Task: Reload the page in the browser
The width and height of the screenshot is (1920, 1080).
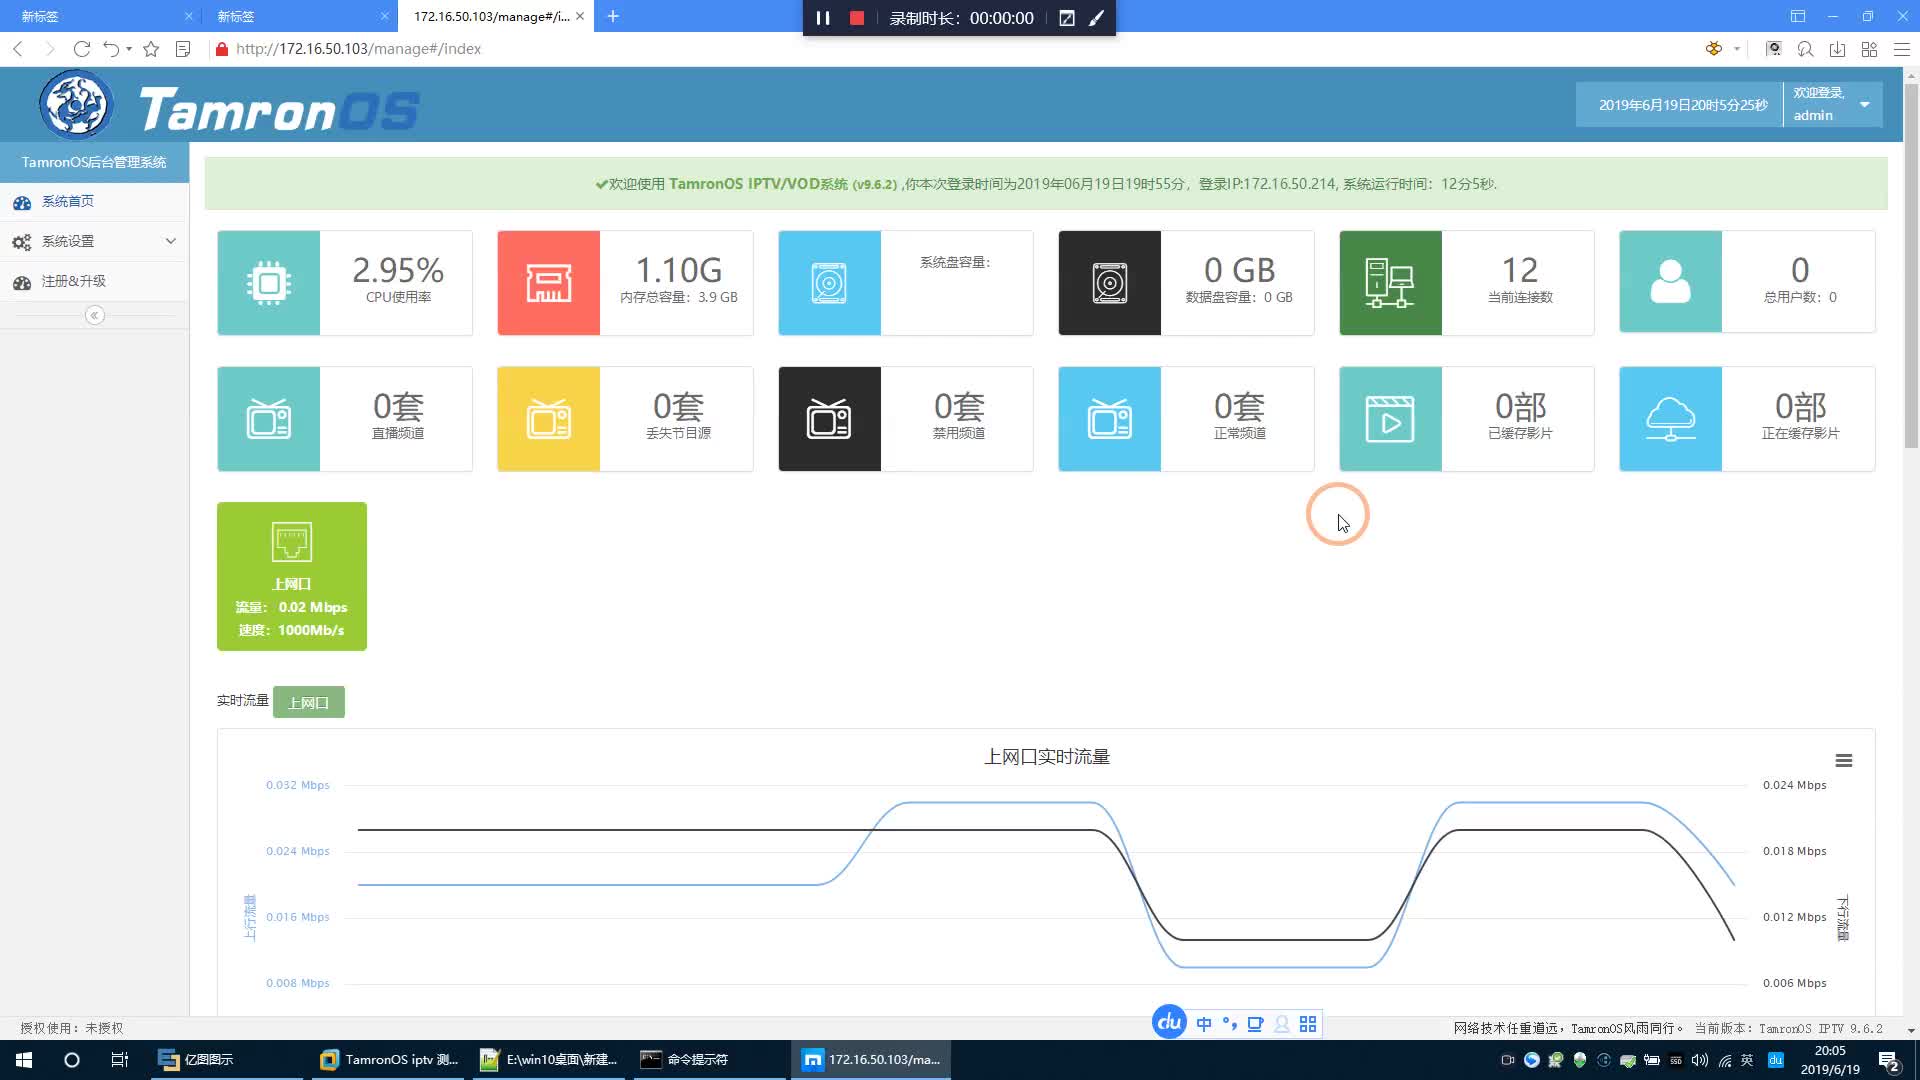Action: (x=82, y=49)
